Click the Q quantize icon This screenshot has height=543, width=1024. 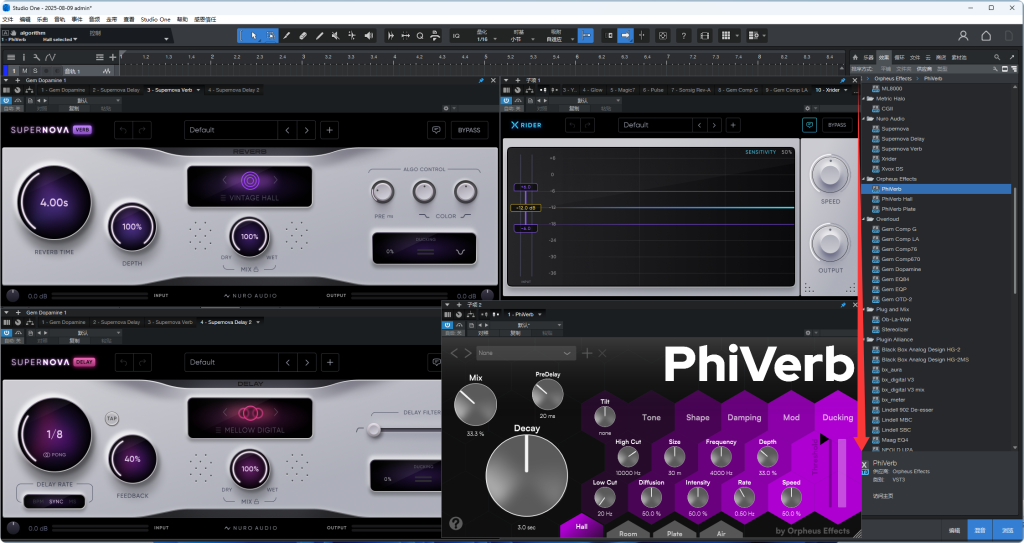(x=420, y=36)
